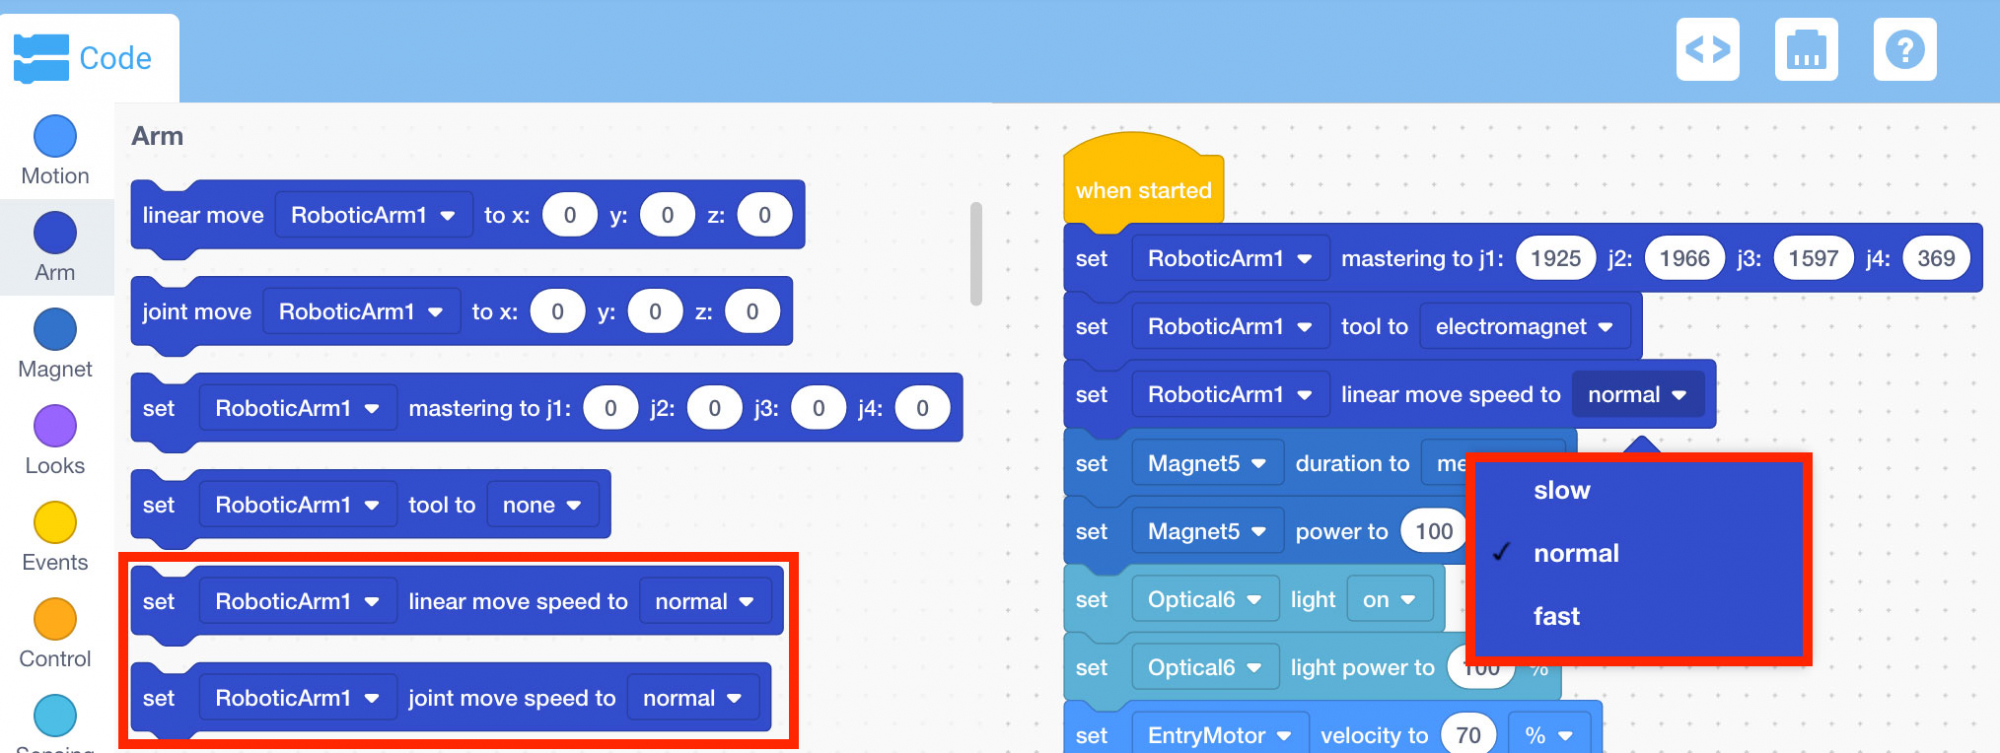
Task: Select the Control category circle
Action: pos(55,620)
